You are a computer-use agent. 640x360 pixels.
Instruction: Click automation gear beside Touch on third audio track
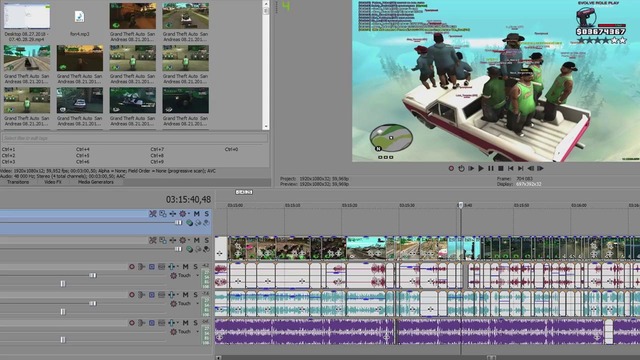coord(173,331)
